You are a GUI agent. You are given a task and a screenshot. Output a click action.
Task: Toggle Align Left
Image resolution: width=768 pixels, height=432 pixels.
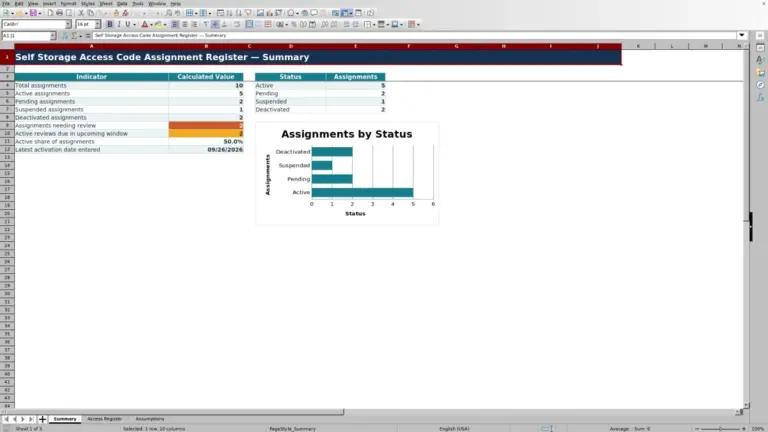[x=175, y=24]
